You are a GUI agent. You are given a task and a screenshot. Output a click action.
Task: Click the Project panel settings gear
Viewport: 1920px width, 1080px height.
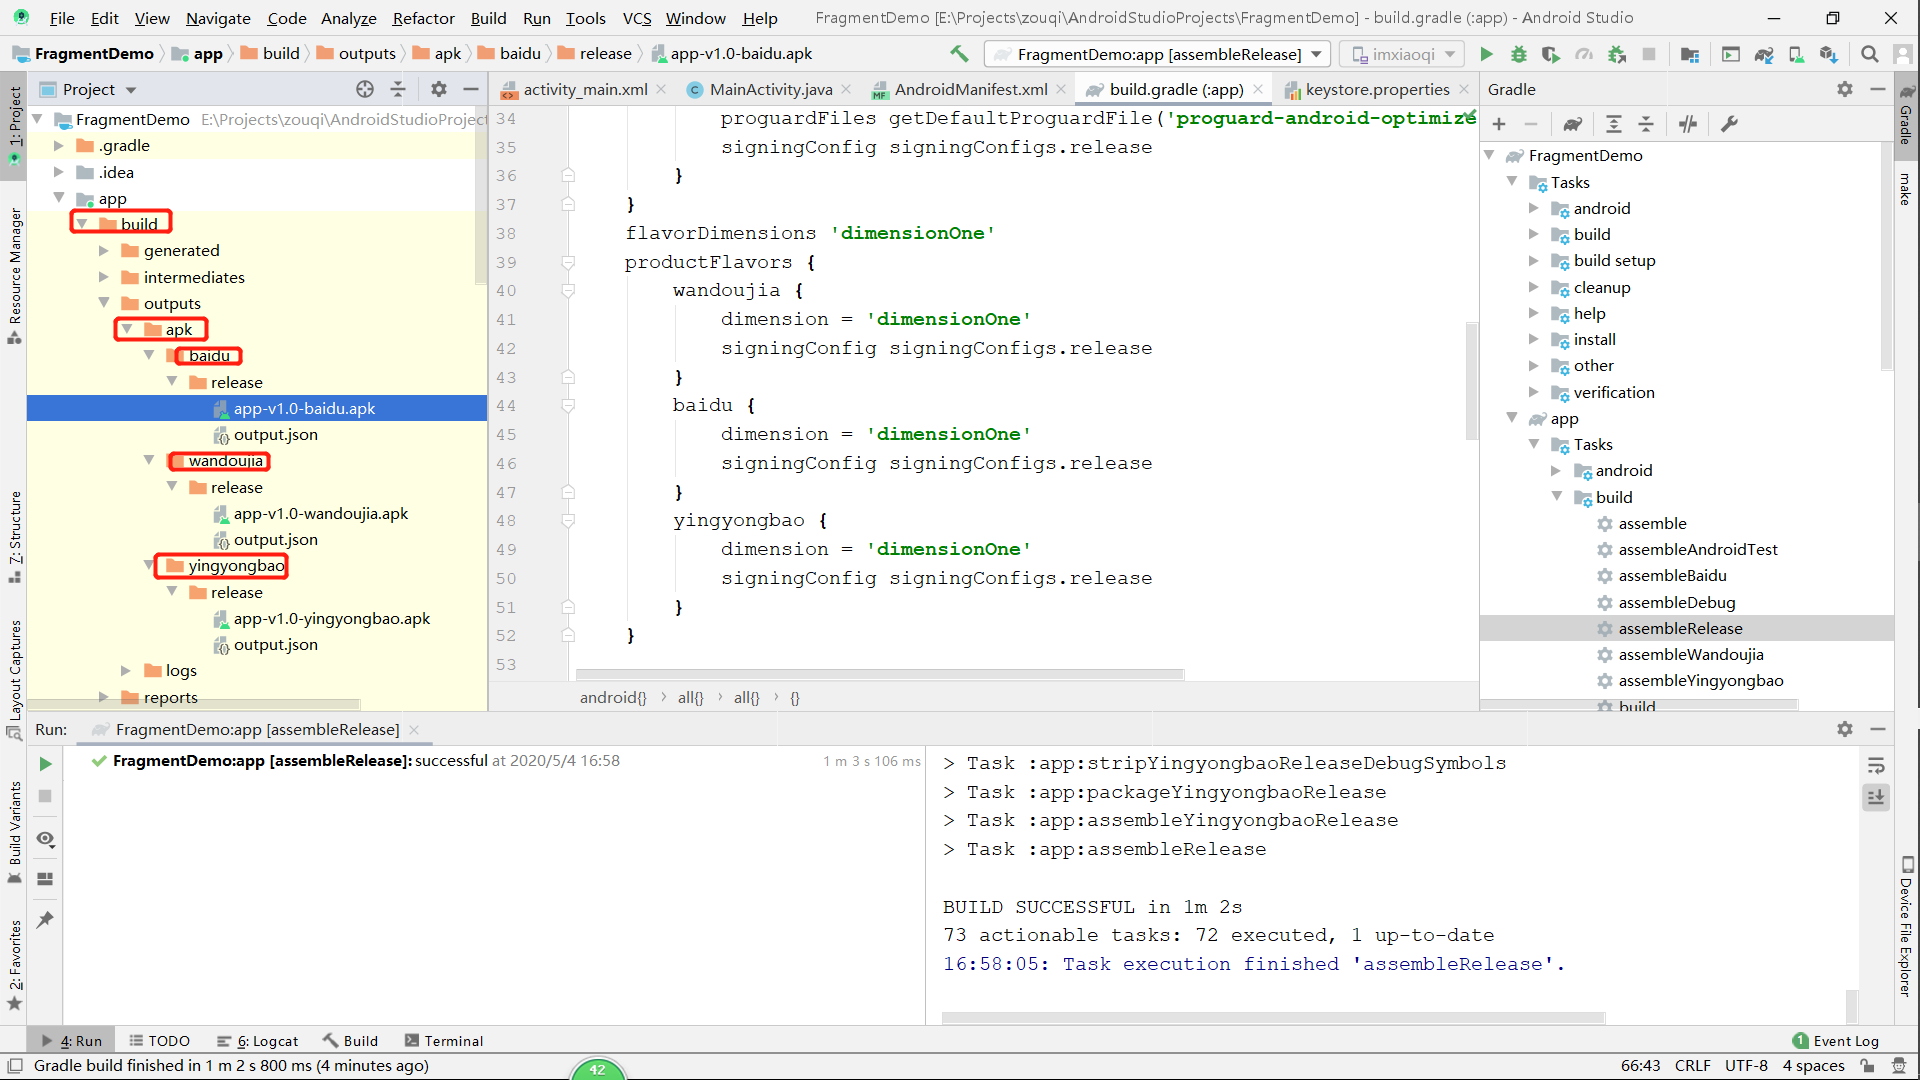pos(438,88)
